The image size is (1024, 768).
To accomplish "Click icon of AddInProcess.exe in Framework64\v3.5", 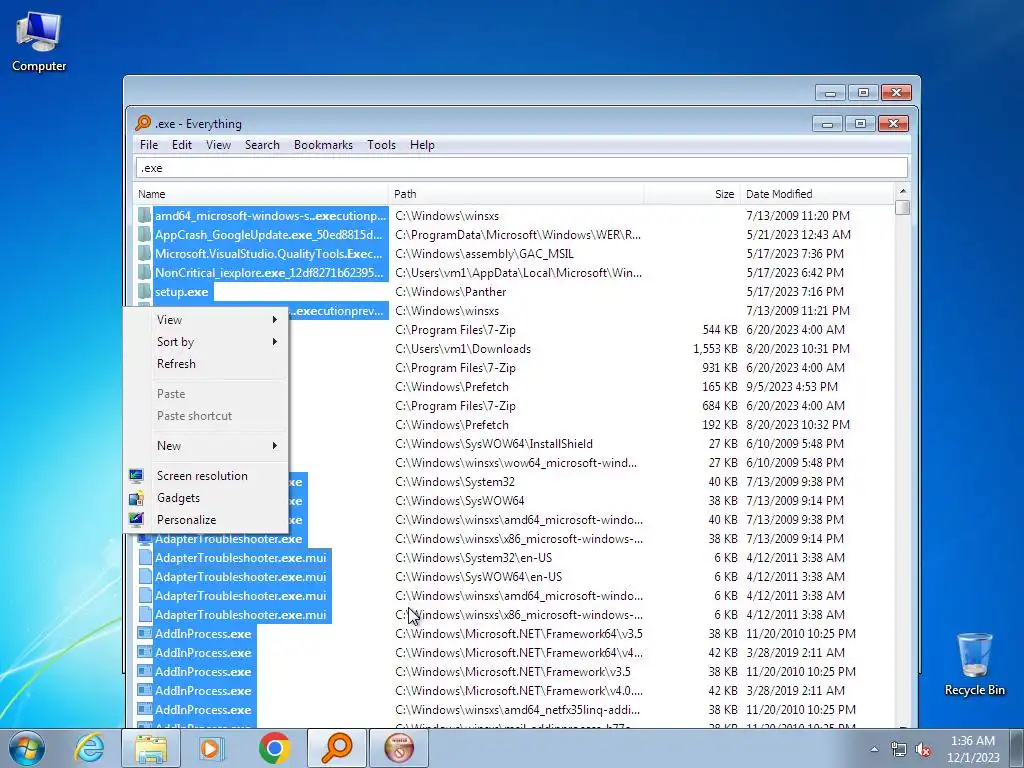I will point(144,633).
